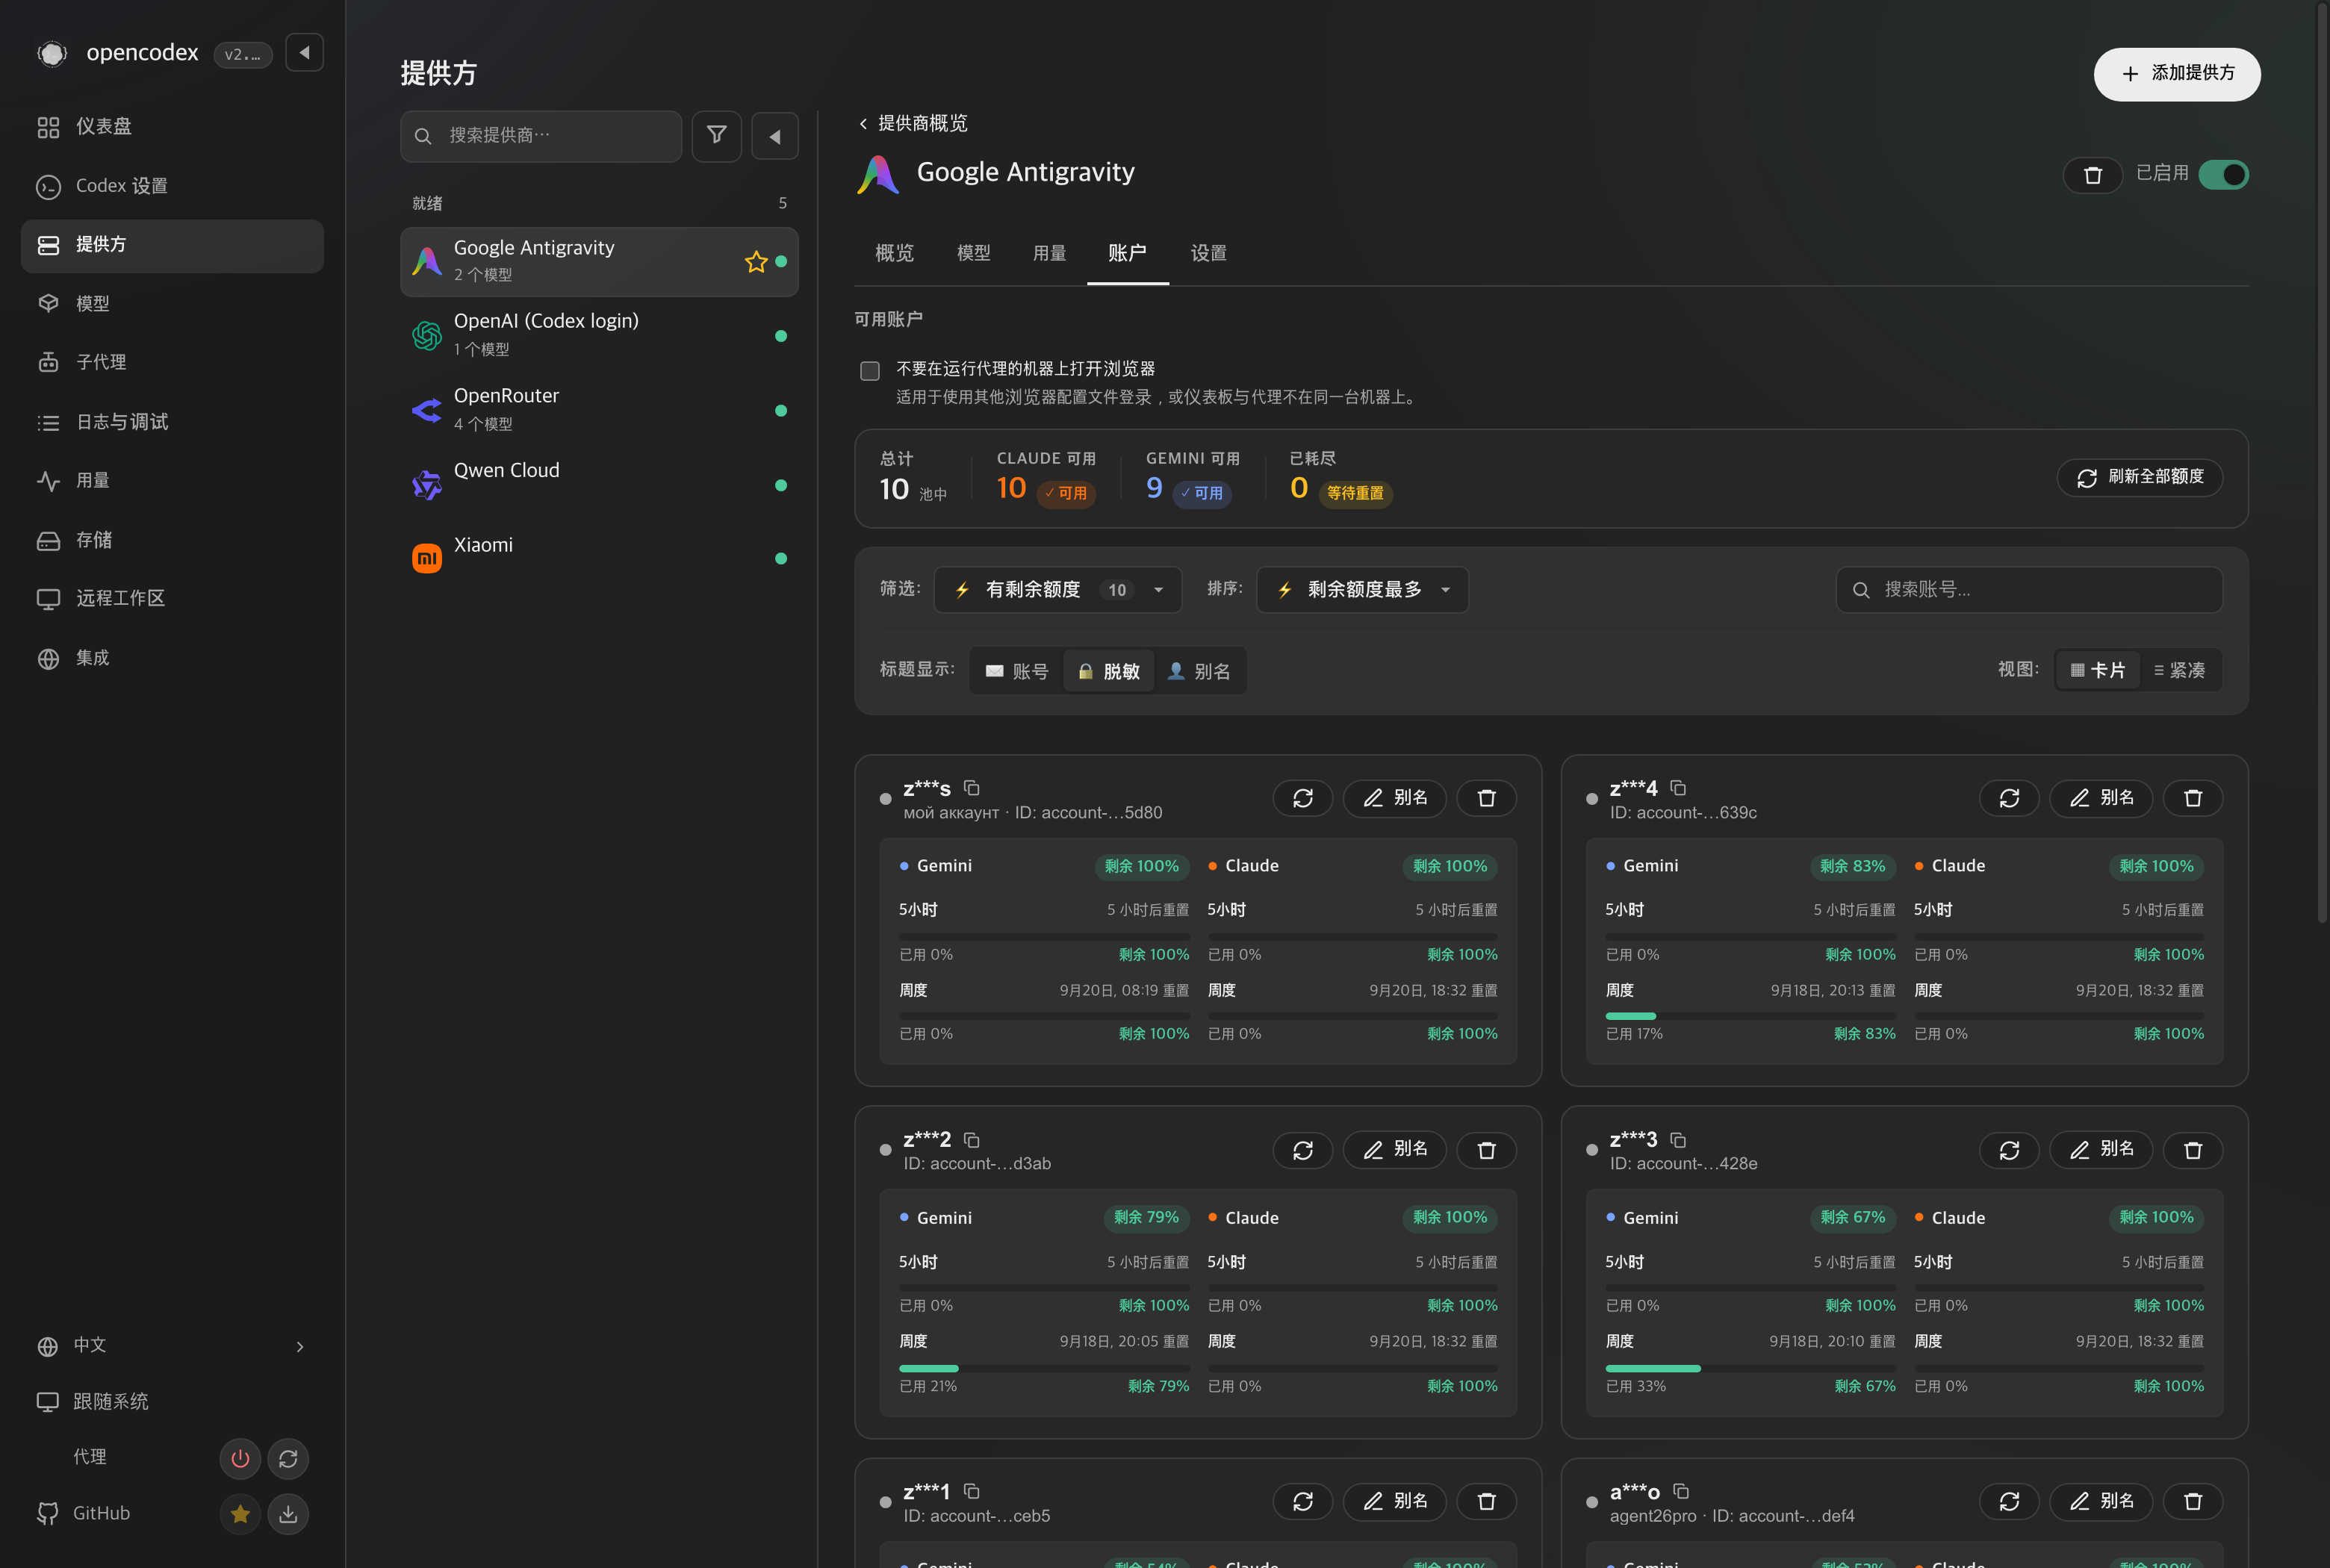Click the 添加提供方 button
This screenshot has width=2330, height=1568.
2176,74
